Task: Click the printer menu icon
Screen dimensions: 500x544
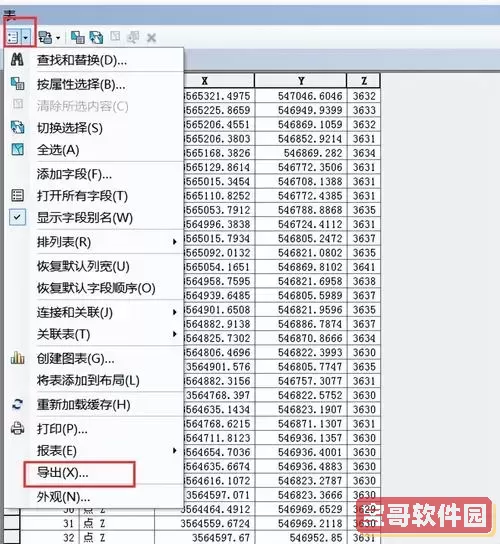Action: point(17,428)
